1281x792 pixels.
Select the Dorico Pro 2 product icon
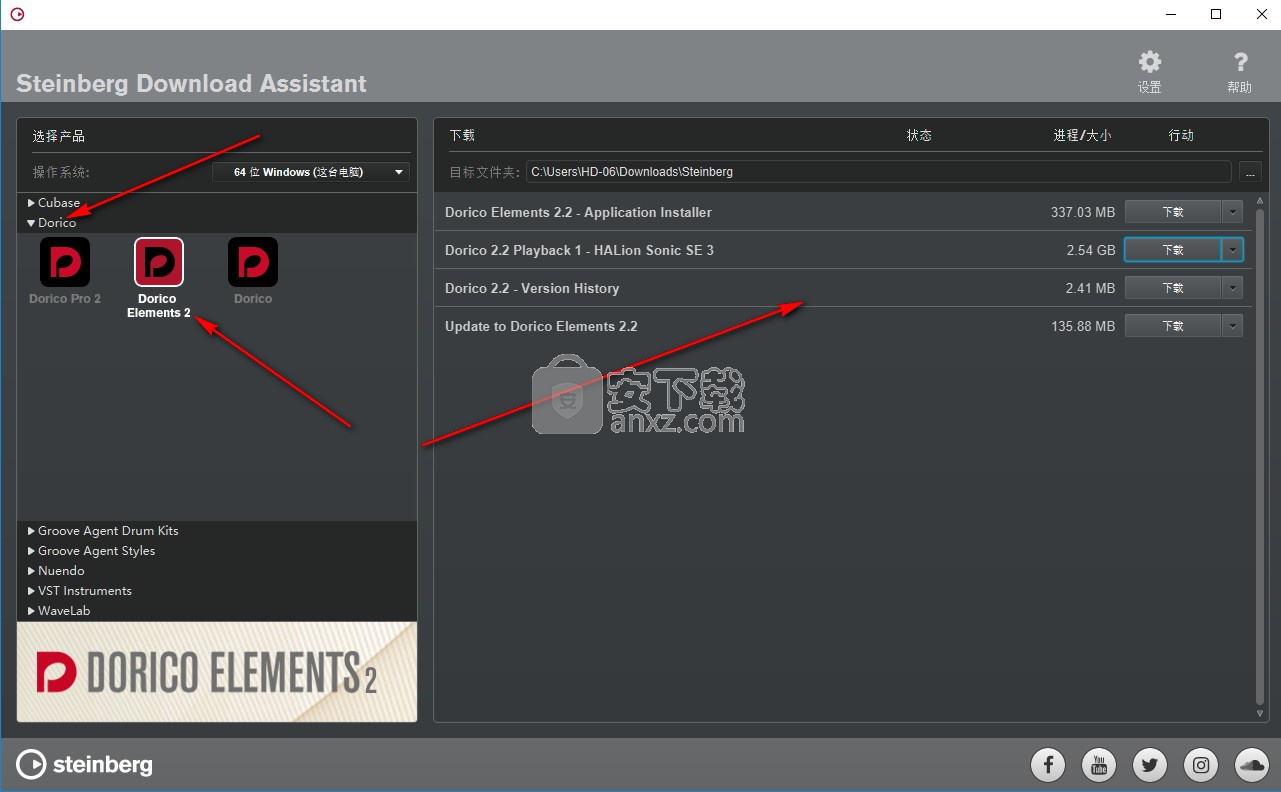point(65,262)
